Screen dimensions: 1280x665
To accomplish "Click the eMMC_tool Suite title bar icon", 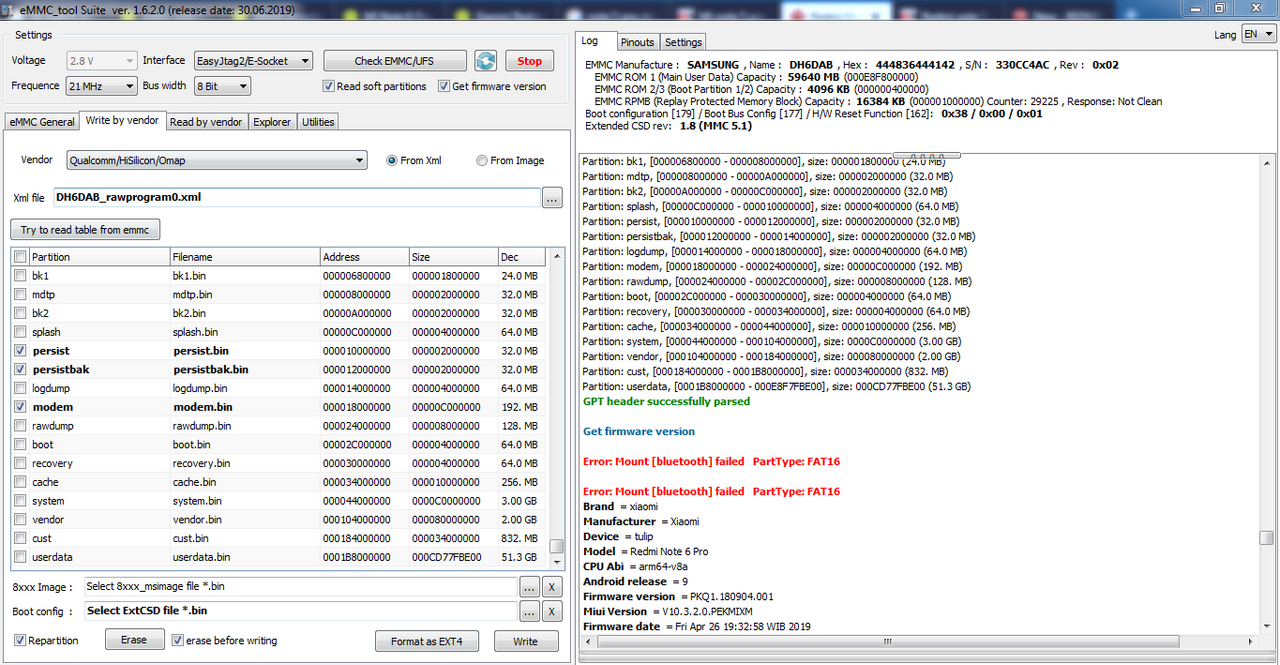I will click(9, 8).
